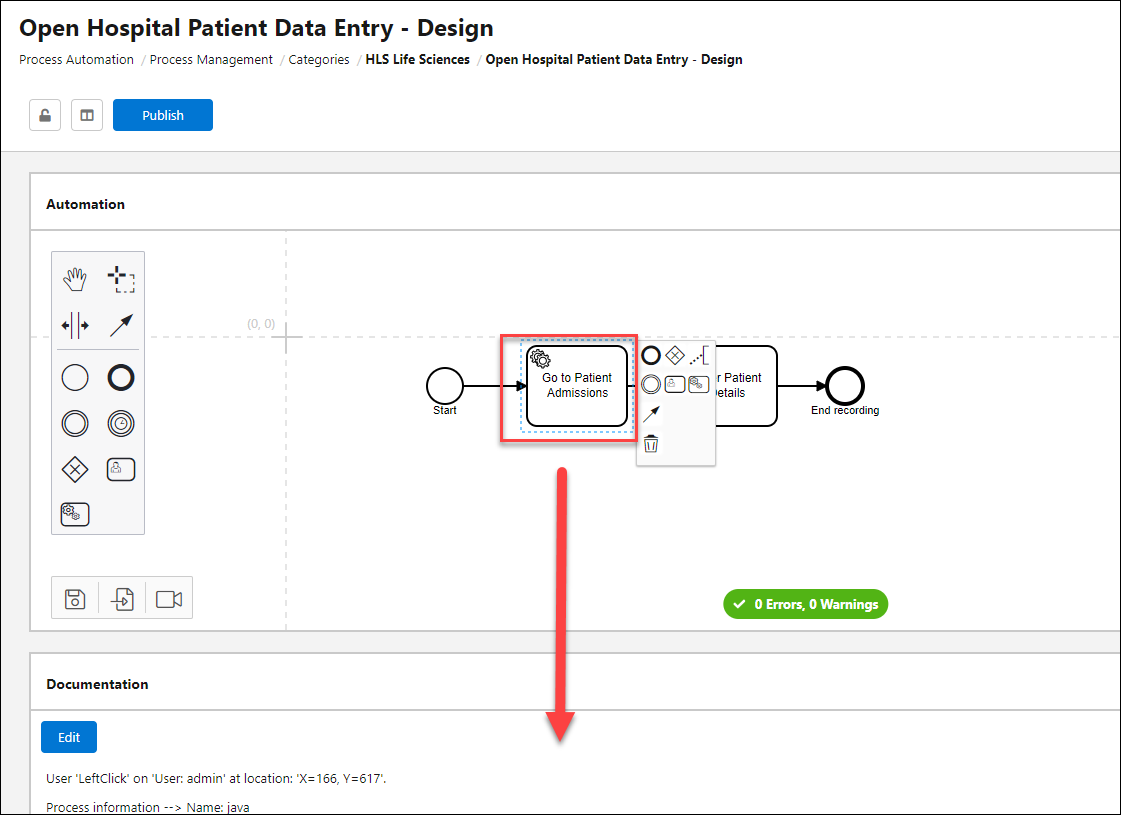Pick the Create end event tool
The width and height of the screenshot is (1121, 815).
coord(120,377)
